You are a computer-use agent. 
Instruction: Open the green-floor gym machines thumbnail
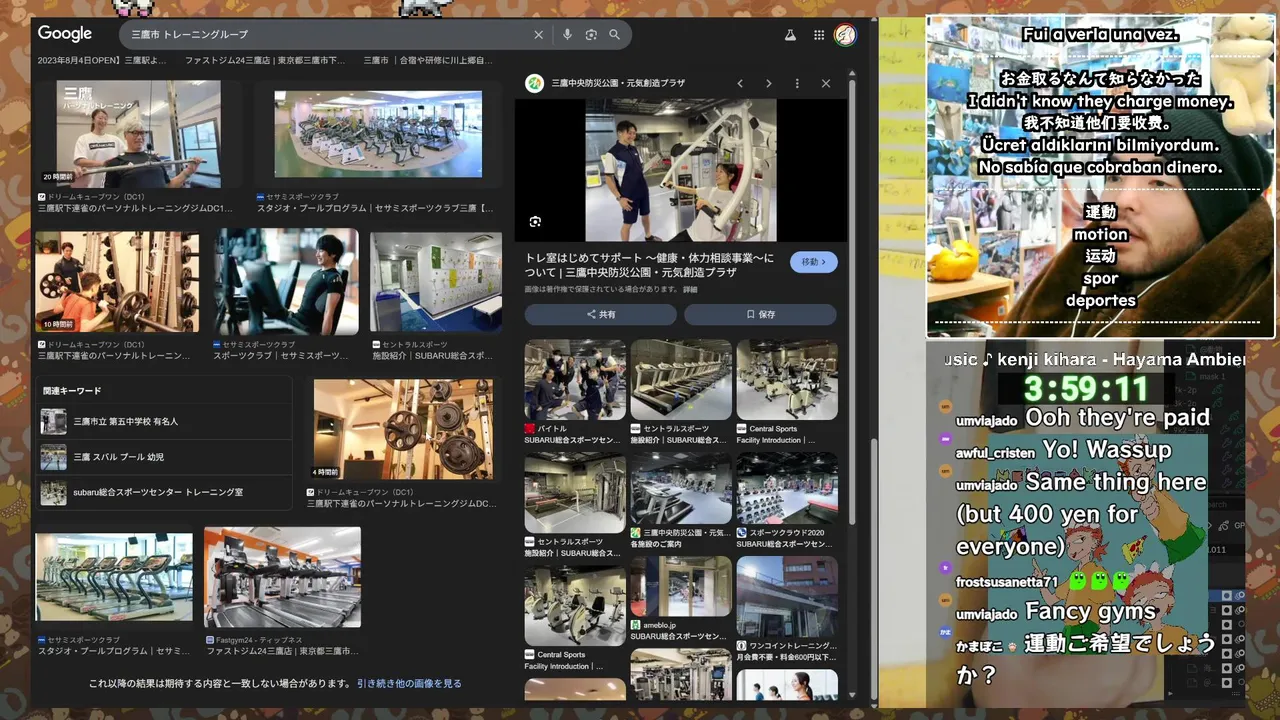378,134
